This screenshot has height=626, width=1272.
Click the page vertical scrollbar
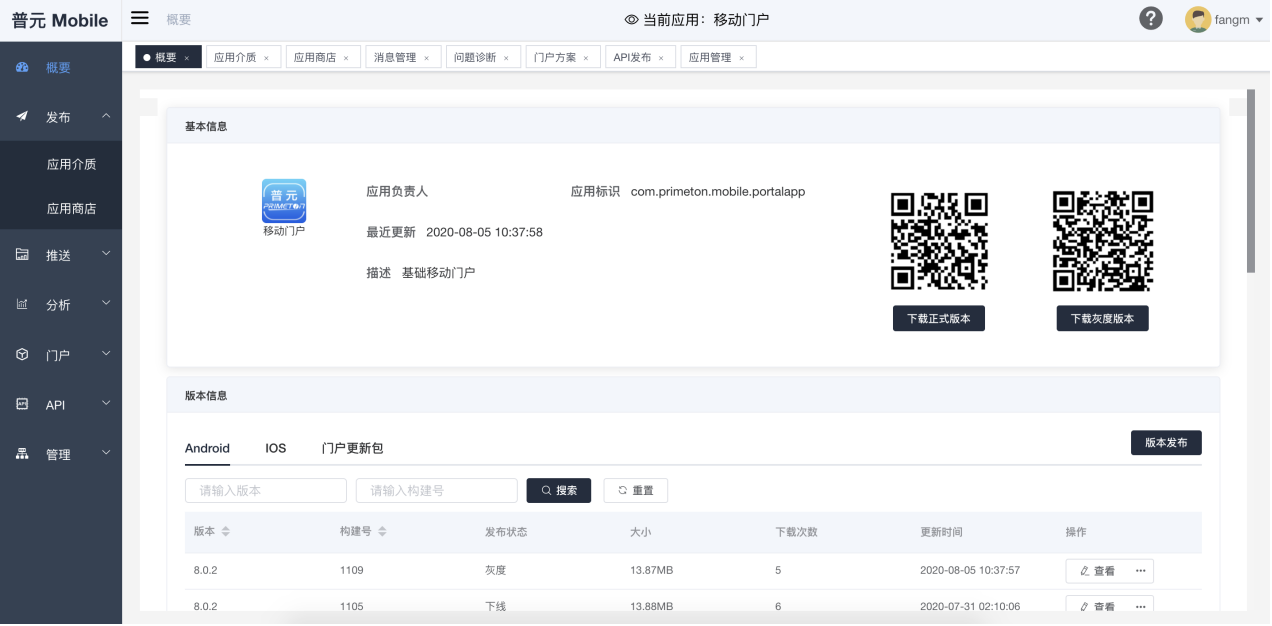pos(1251,180)
